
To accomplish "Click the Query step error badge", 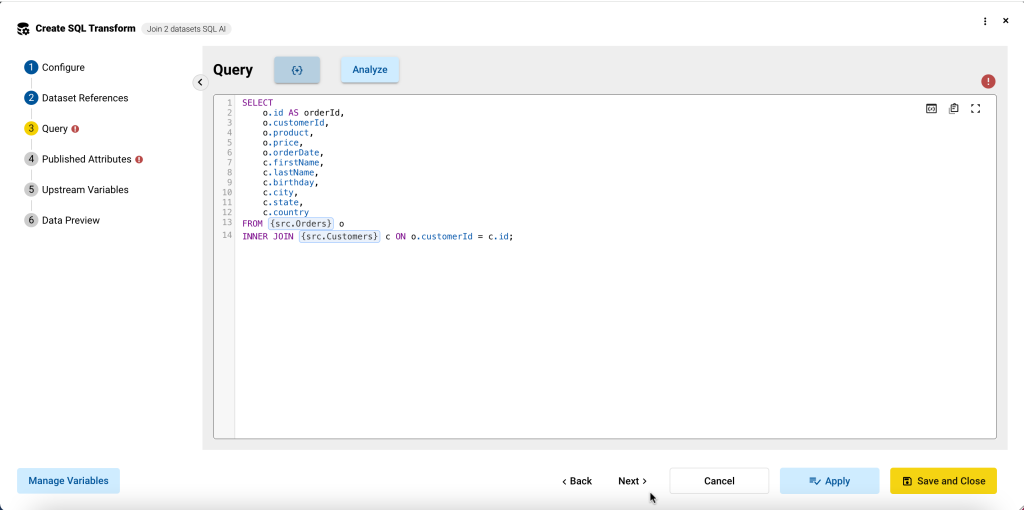I will click(76, 129).
